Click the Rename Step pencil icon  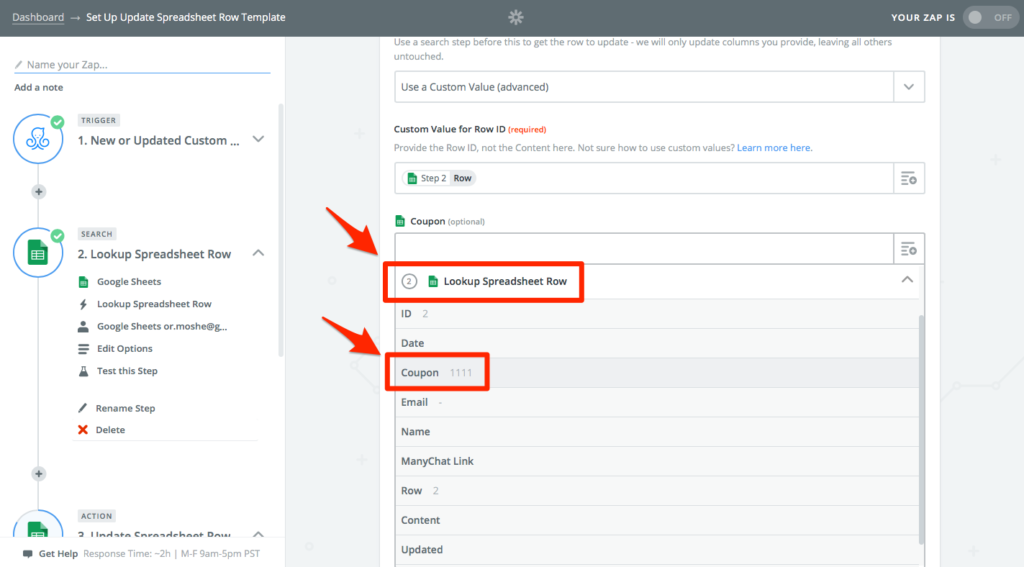[83, 408]
